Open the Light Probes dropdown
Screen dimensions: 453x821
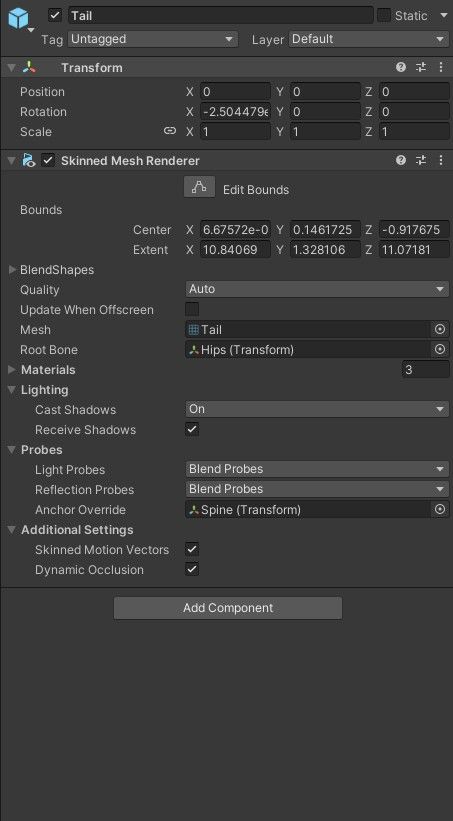tap(317, 469)
